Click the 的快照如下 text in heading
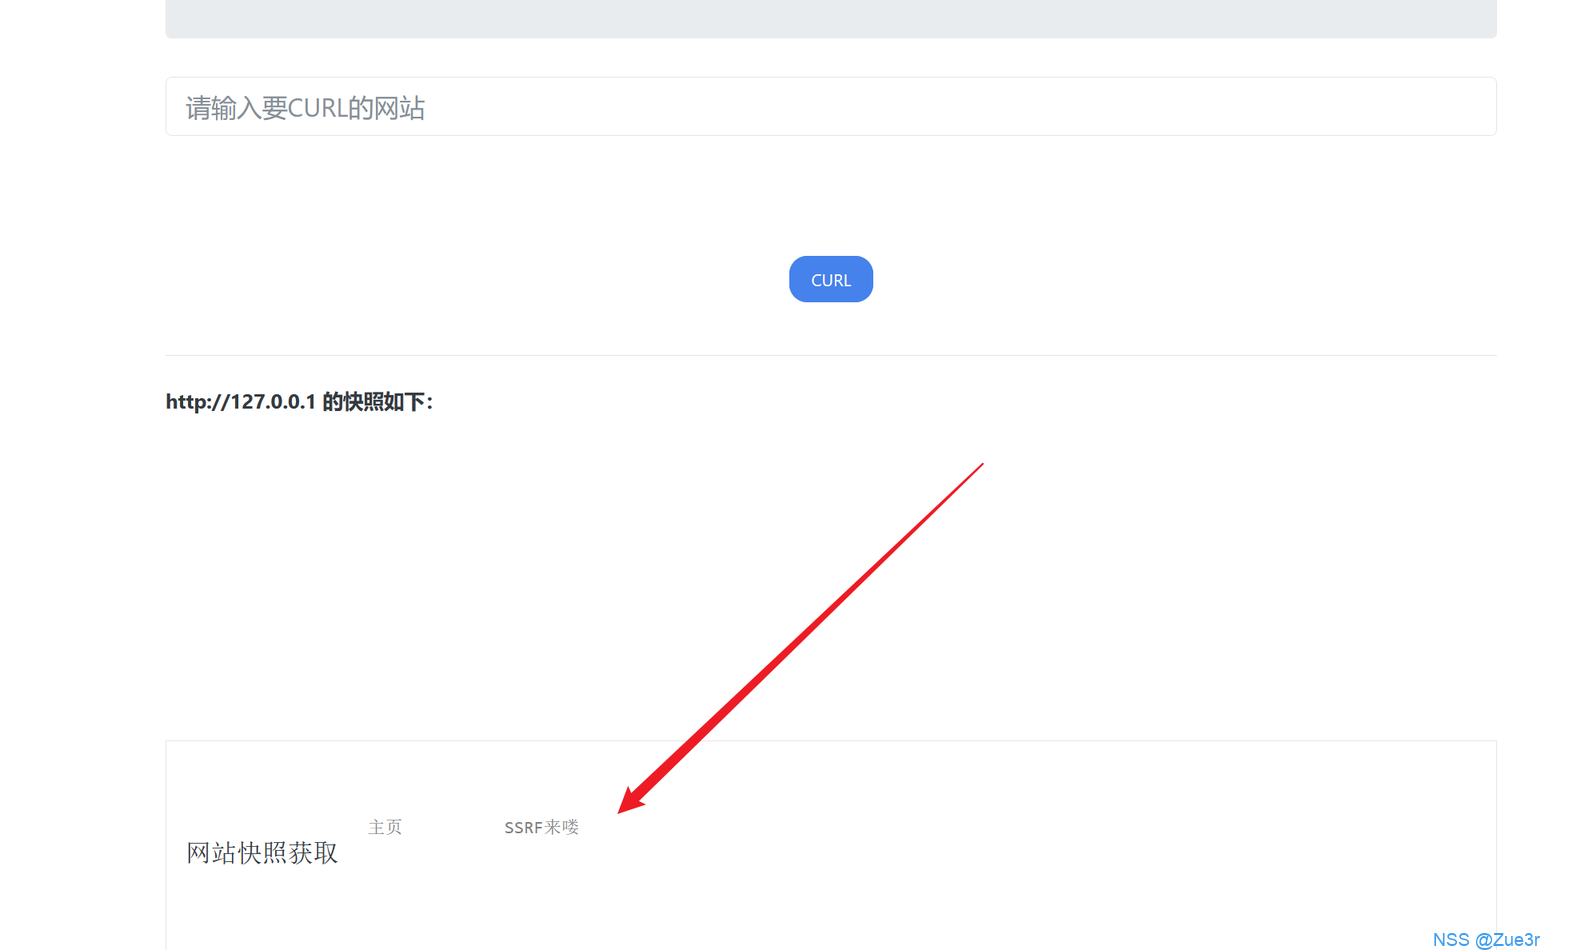This screenshot has width=1573, height=950. tap(376, 402)
